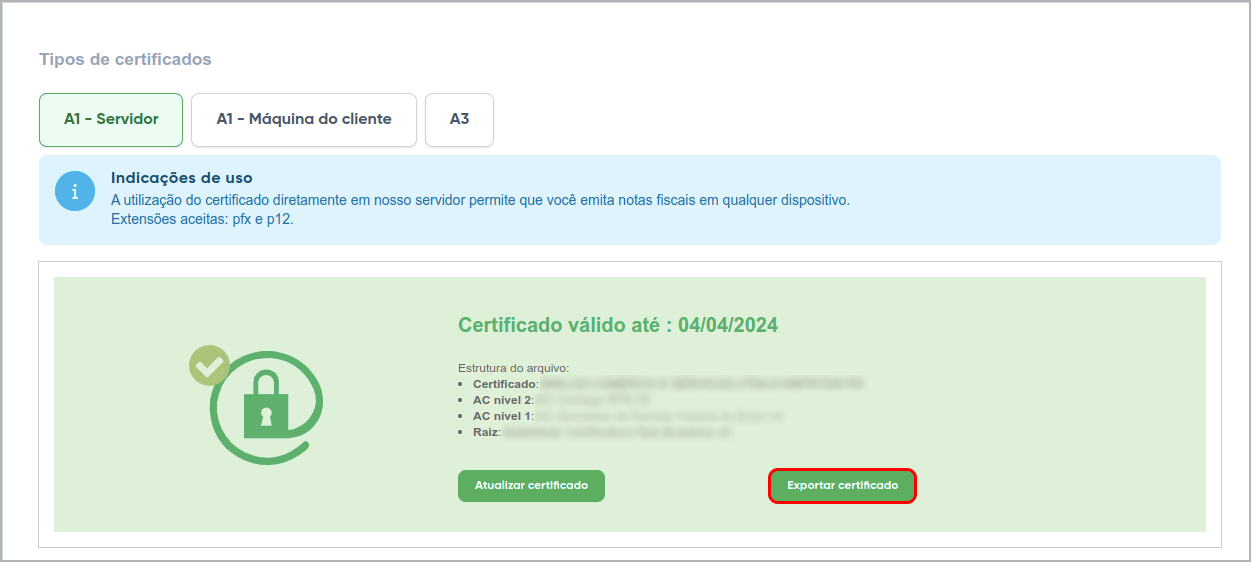
Task: Click the sentence about emitting notas fiscais
Action: coord(480,200)
